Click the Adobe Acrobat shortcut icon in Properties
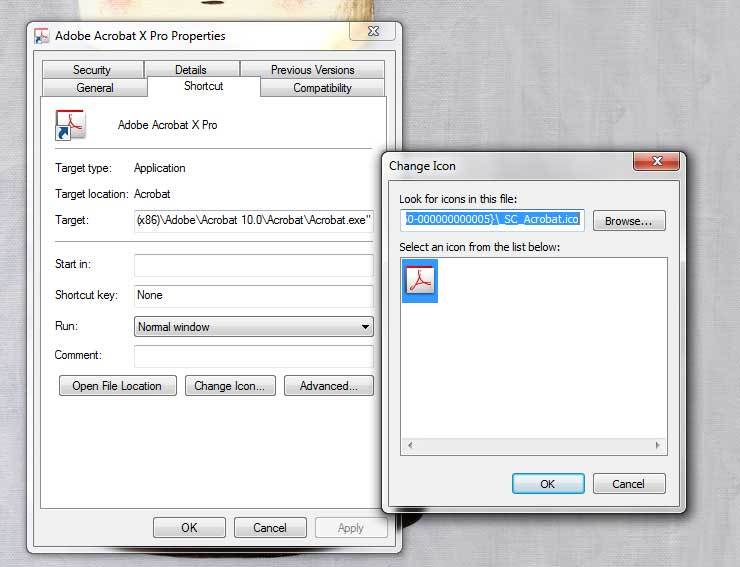This screenshot has width=740, height=567. click(x=70, y=125)
